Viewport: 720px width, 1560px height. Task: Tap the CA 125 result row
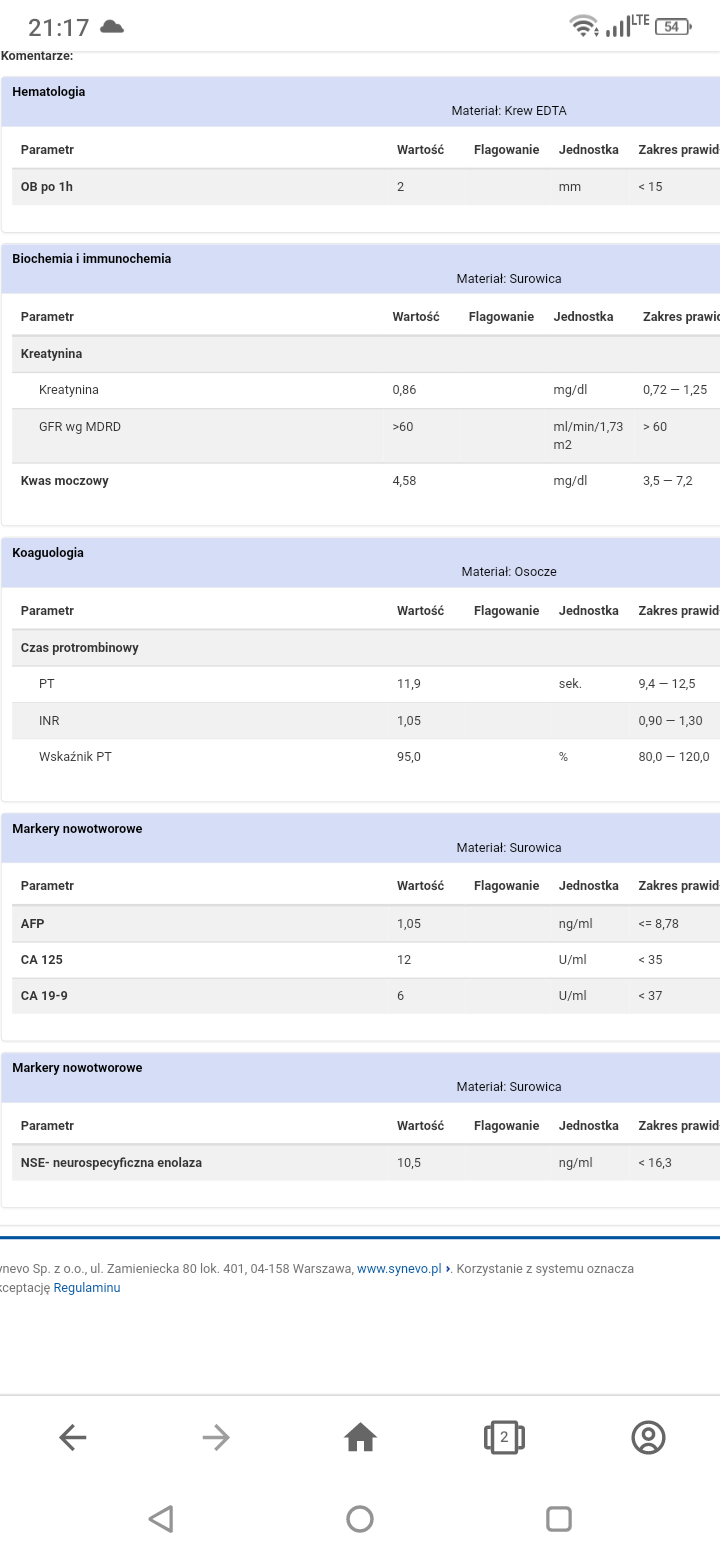click(x=42, y=960)
